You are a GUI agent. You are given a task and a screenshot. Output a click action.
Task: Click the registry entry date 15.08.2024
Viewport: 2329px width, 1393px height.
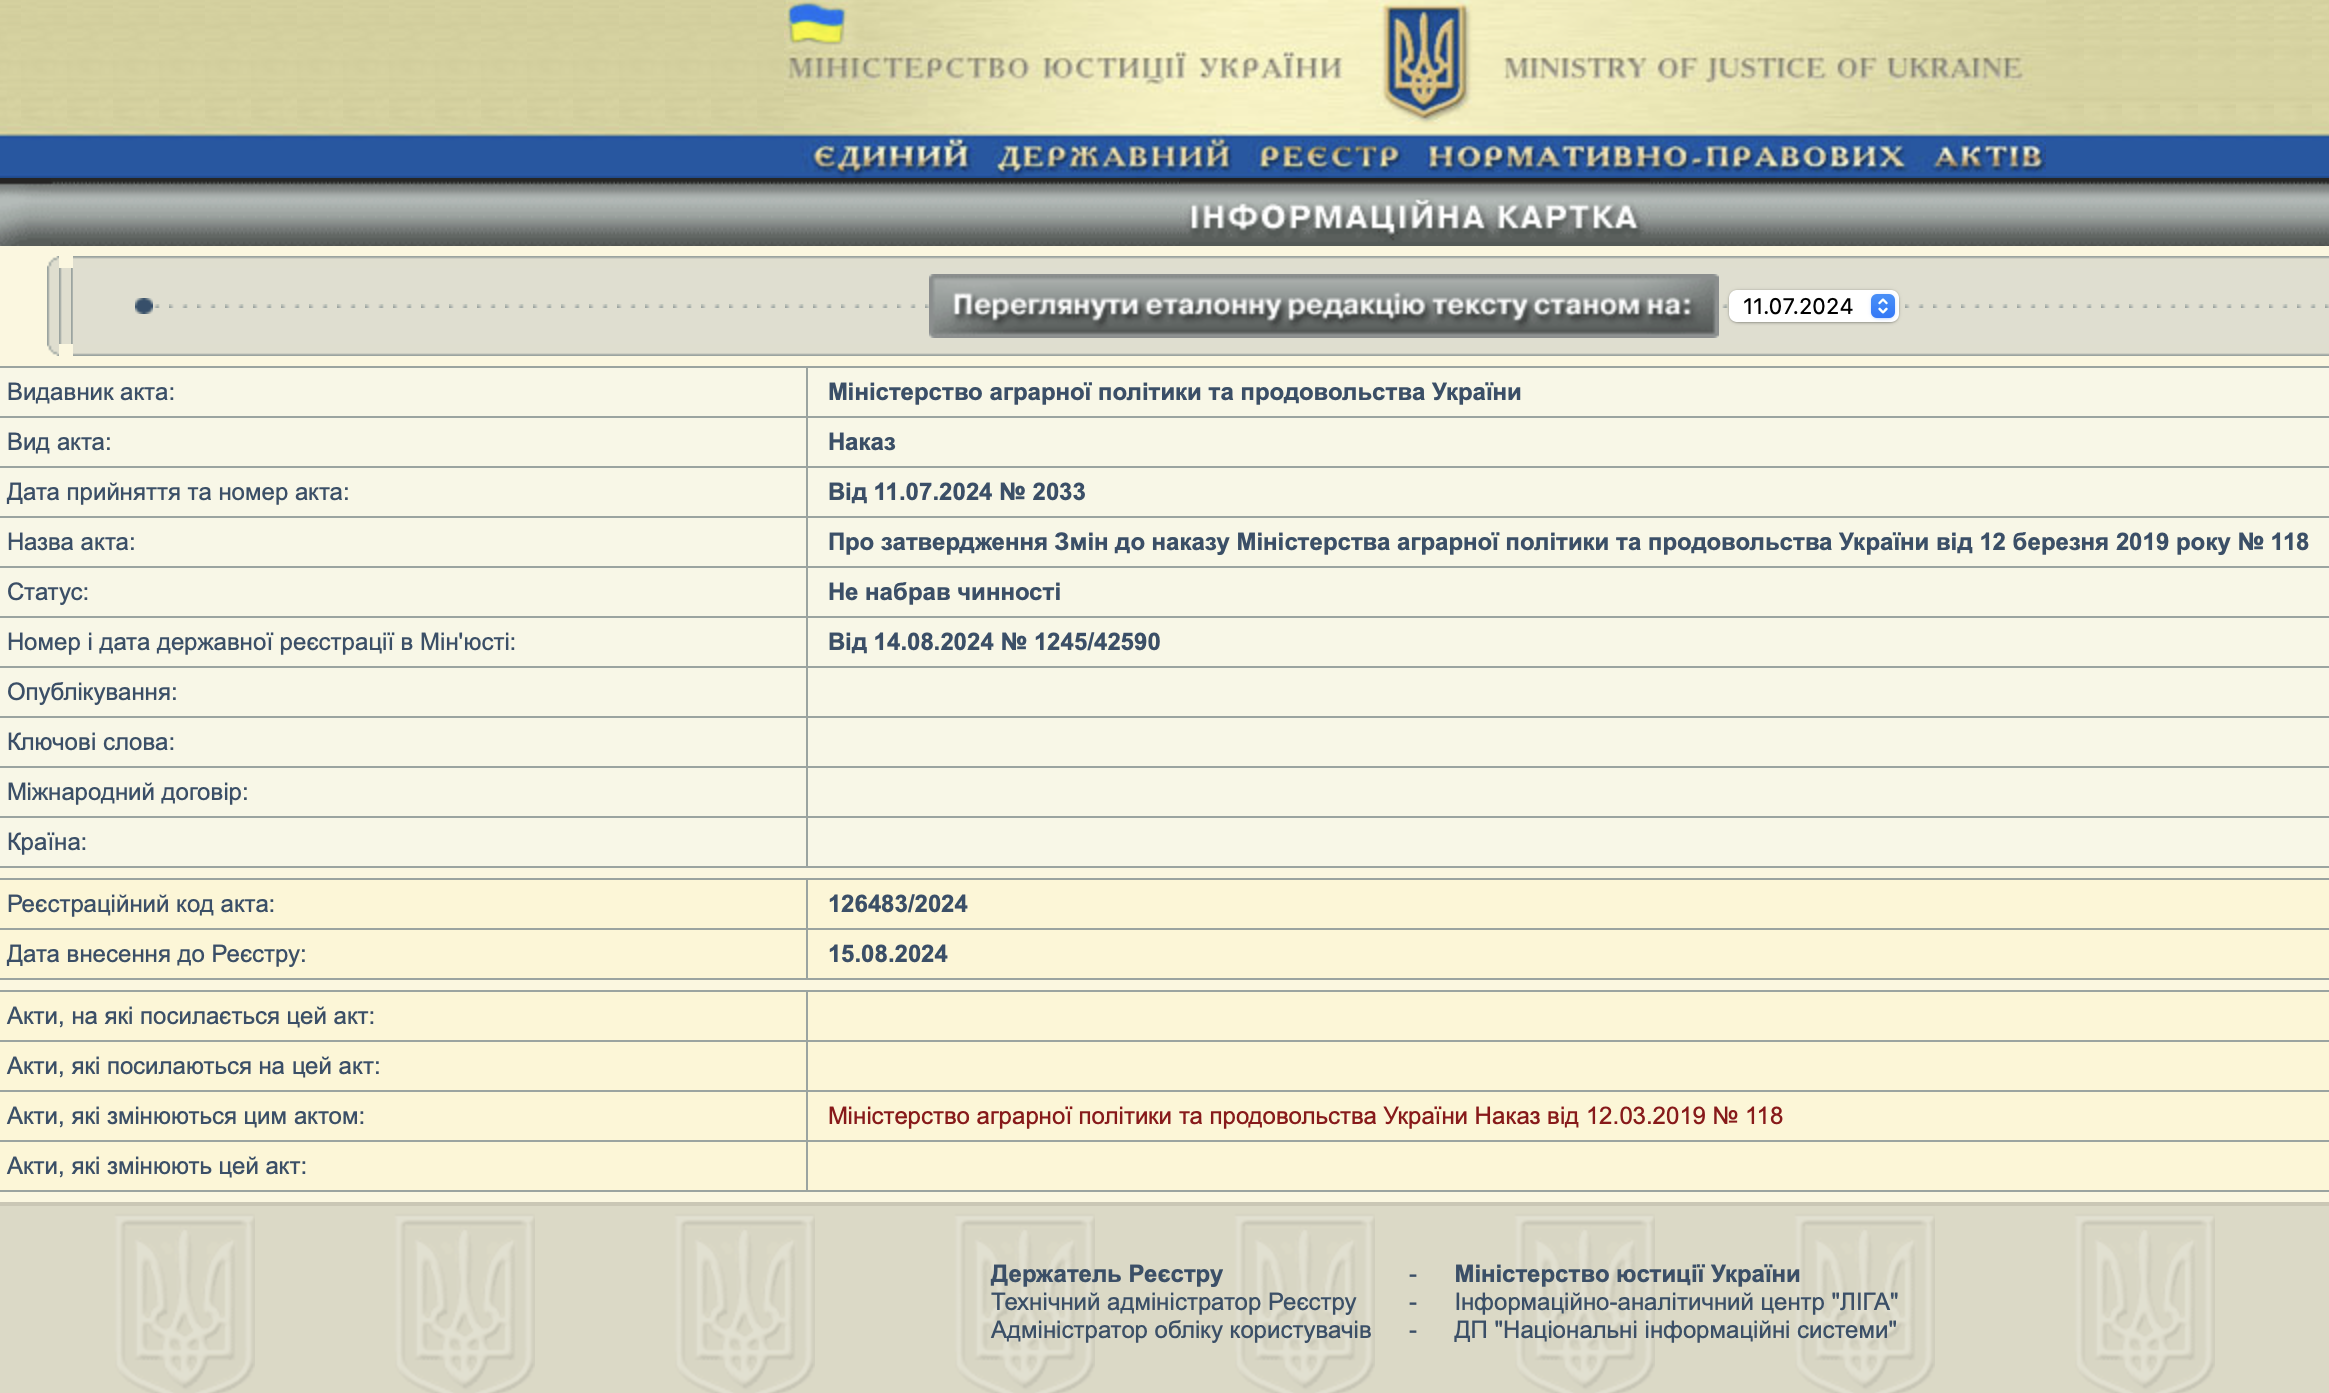click(887, 954)
